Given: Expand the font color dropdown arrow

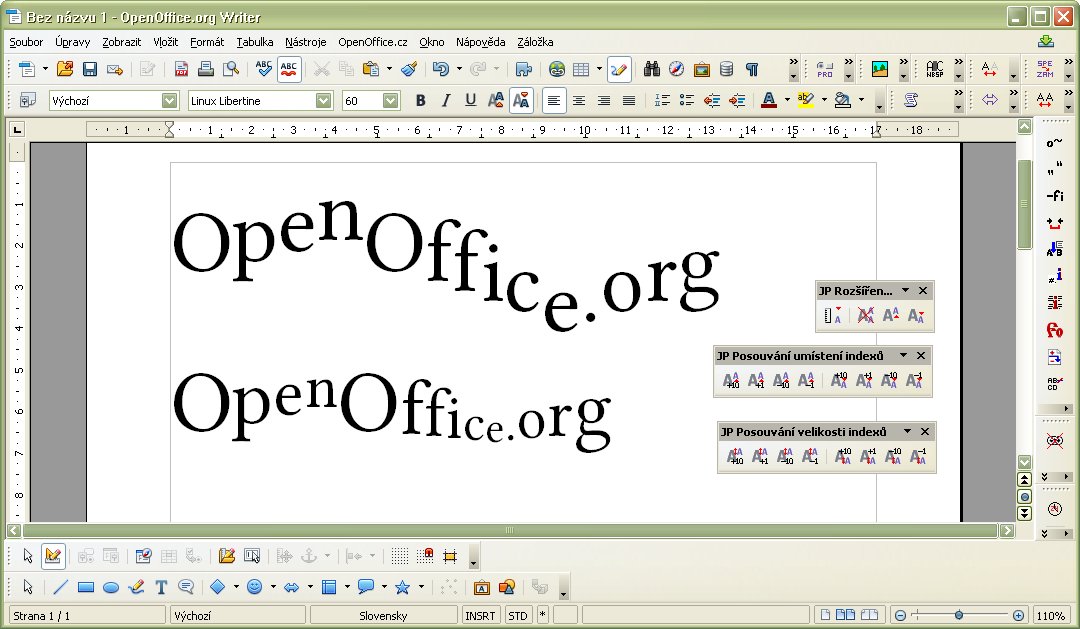Looking at the screenshot, I should [787, 101].
